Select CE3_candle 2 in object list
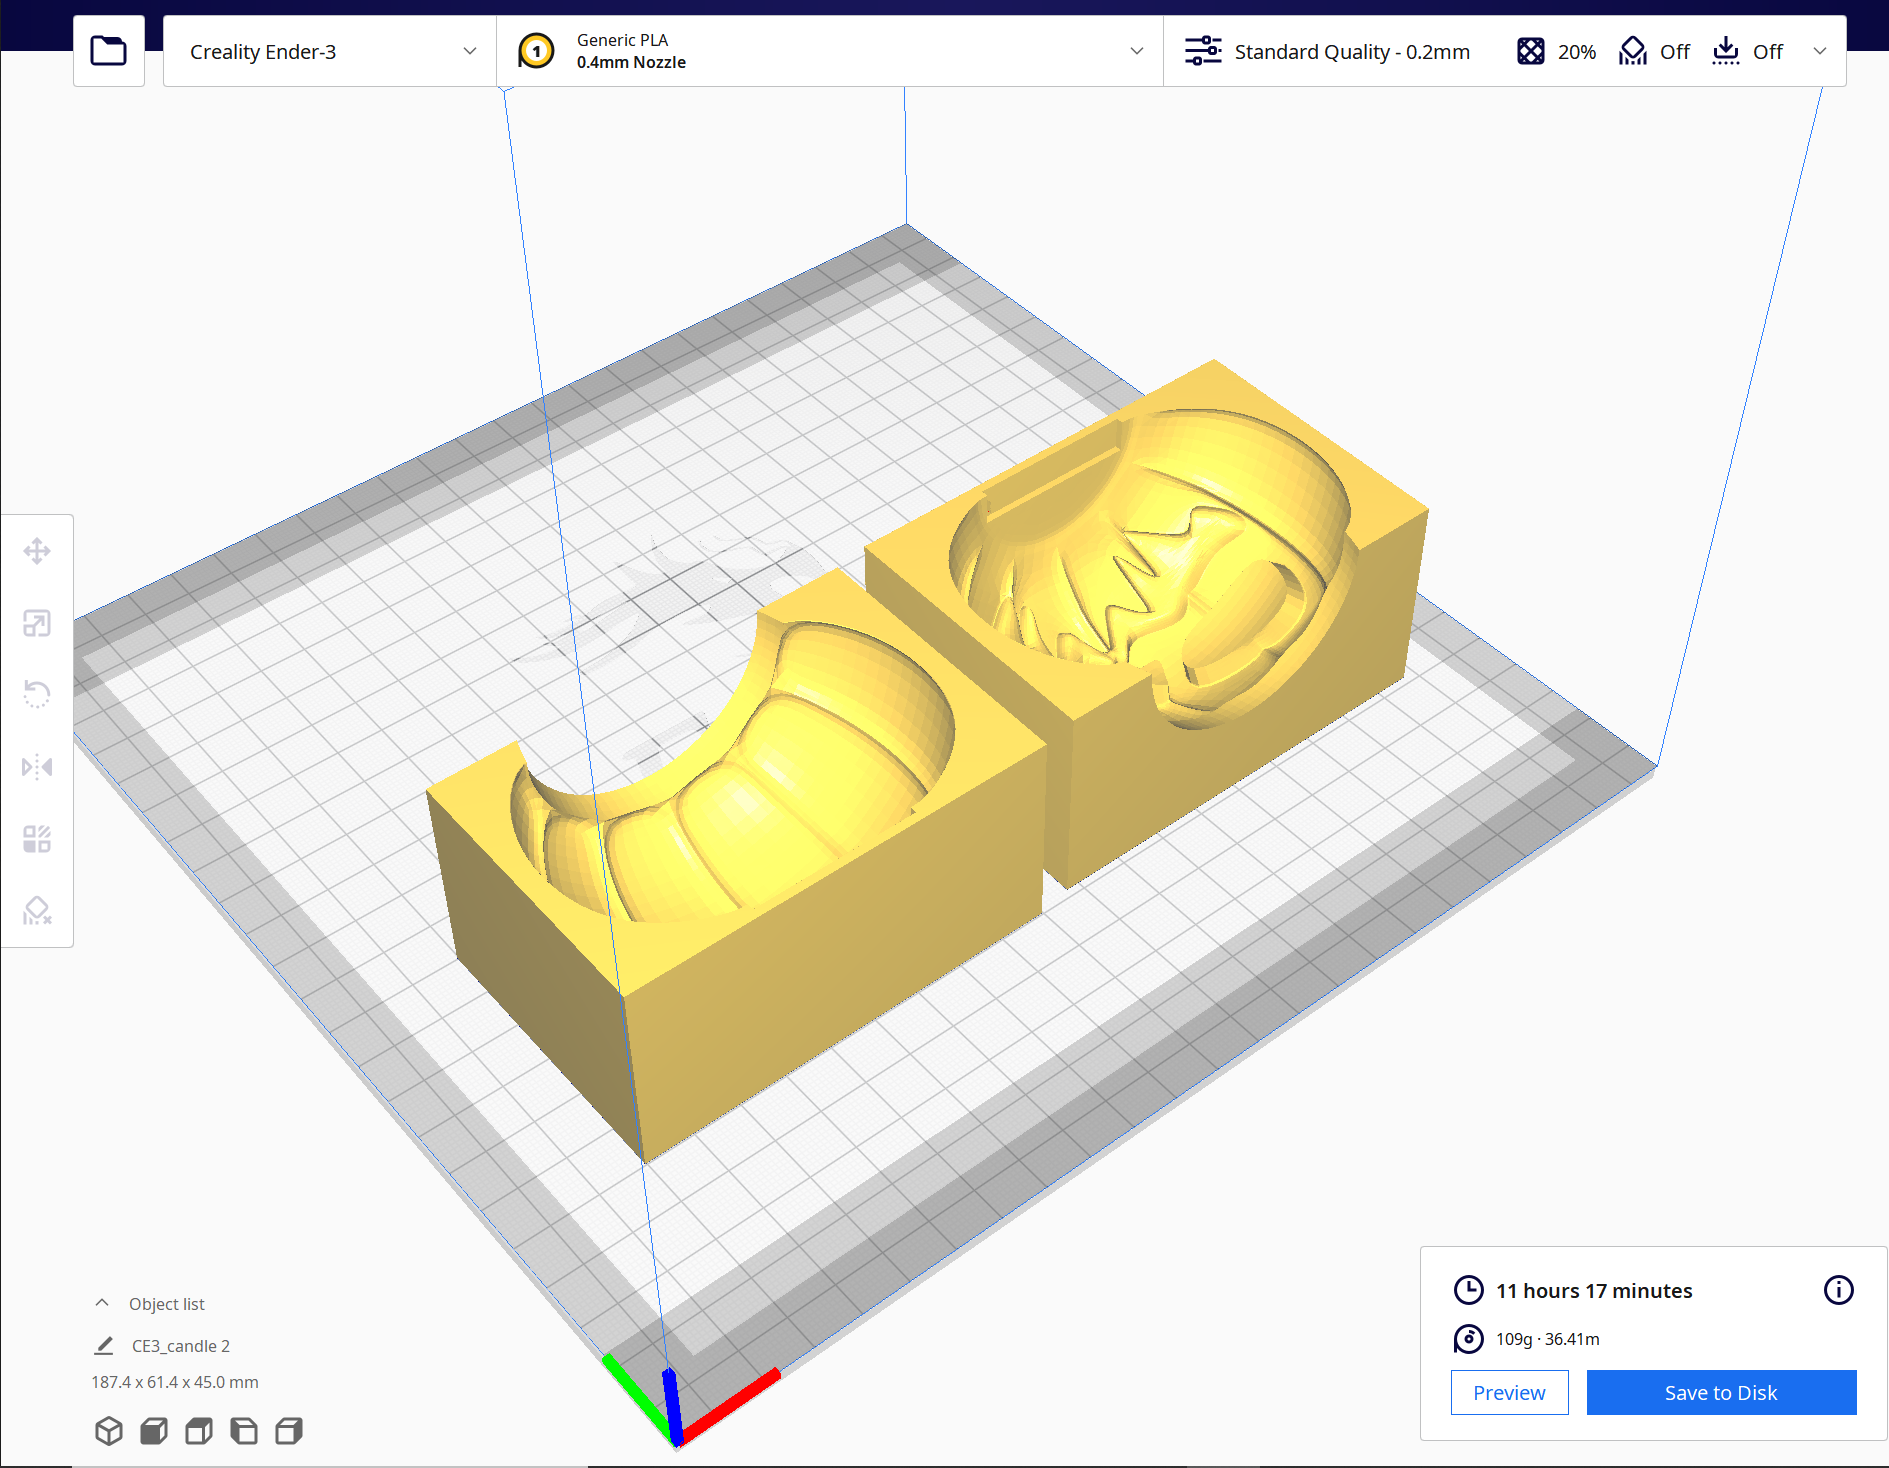Viewport: 1889px width, 1468px height. coord(181,1346)
